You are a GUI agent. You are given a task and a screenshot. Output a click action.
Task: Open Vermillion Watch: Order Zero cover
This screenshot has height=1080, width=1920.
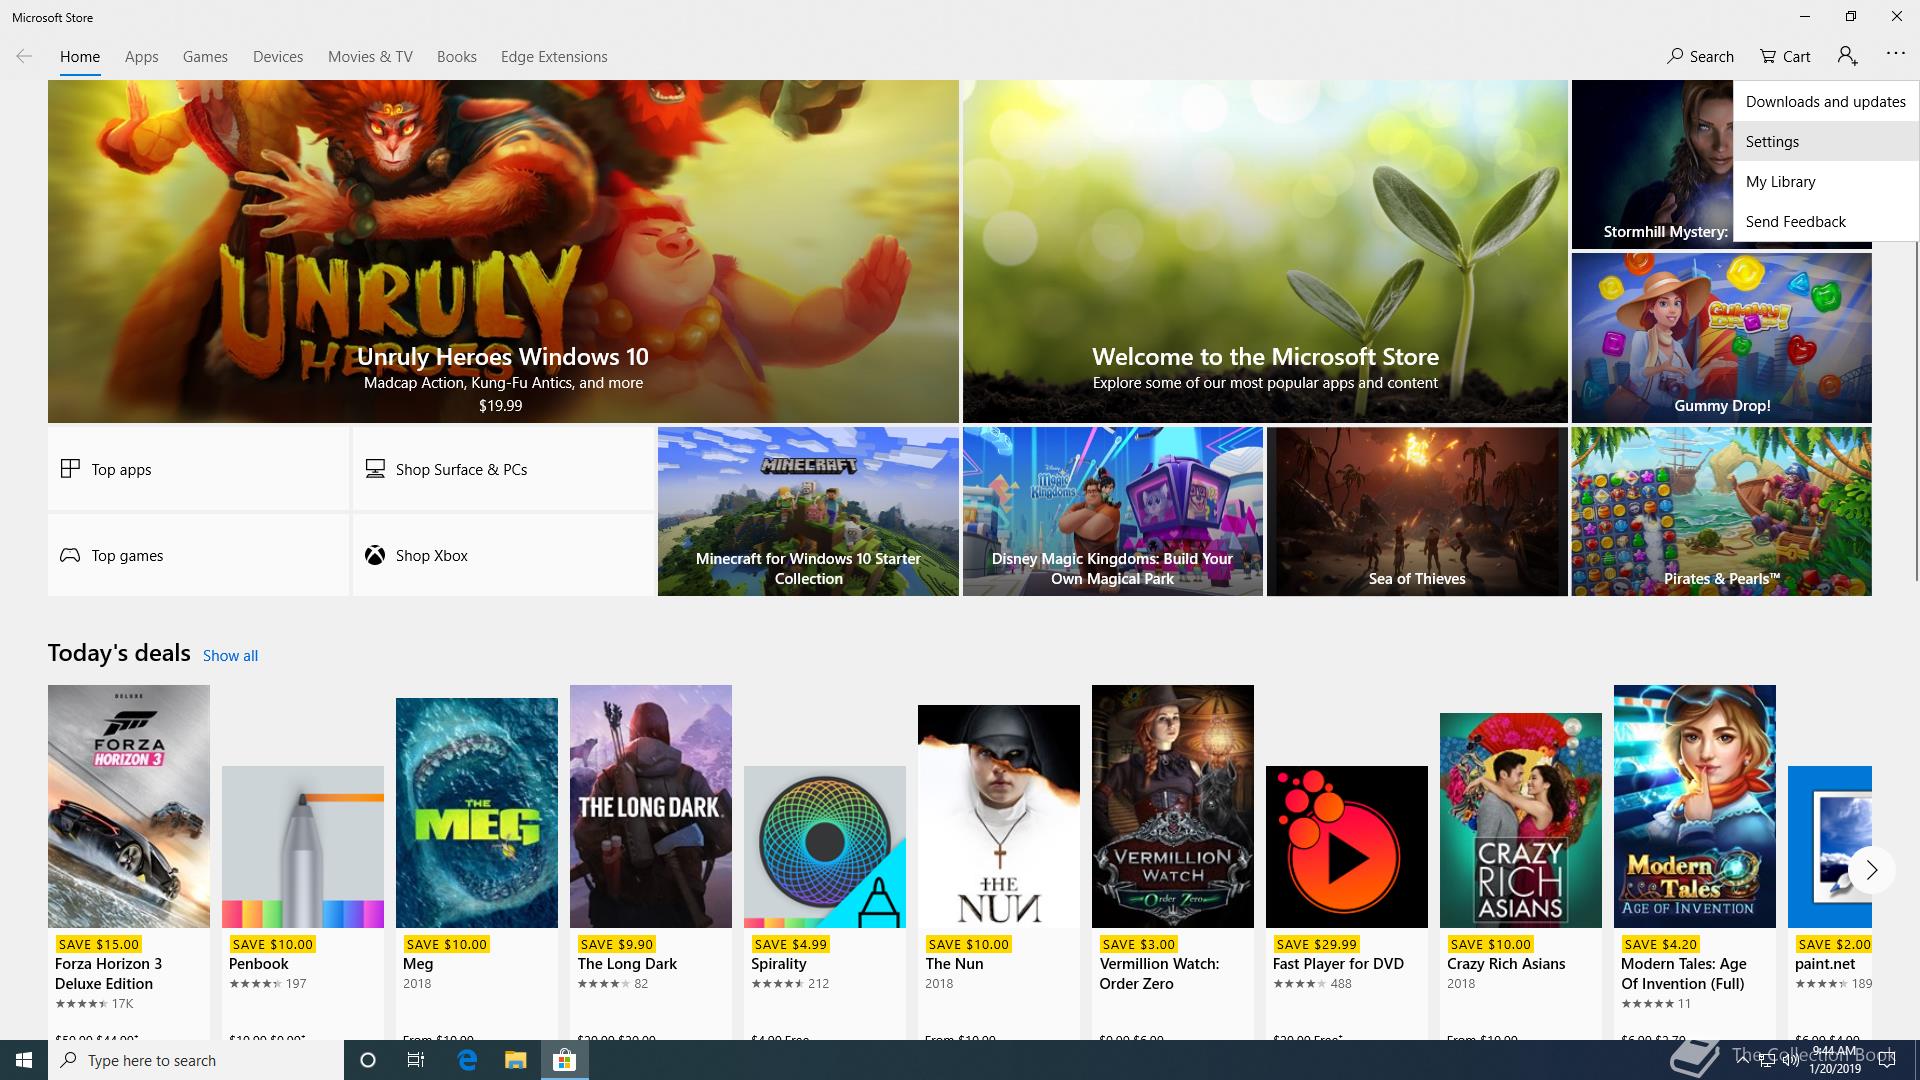point(1173,806)
